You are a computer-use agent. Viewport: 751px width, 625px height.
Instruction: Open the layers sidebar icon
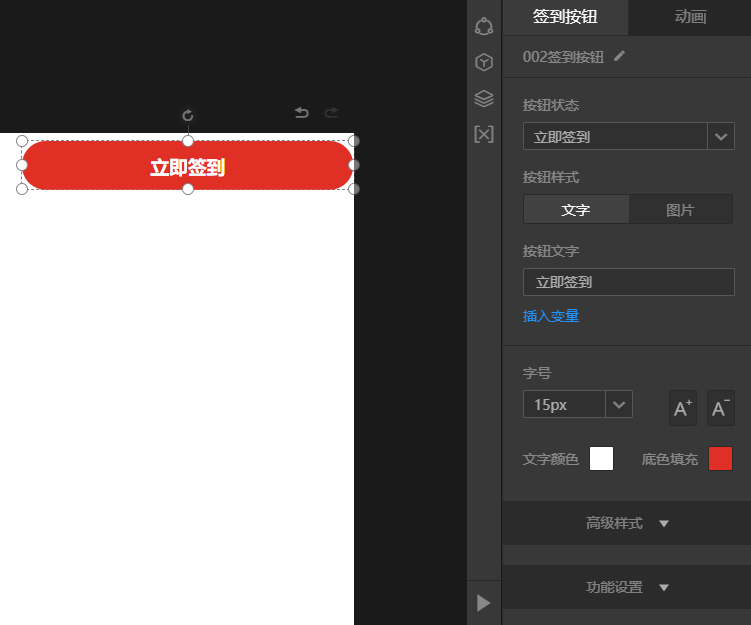[484, 98]
